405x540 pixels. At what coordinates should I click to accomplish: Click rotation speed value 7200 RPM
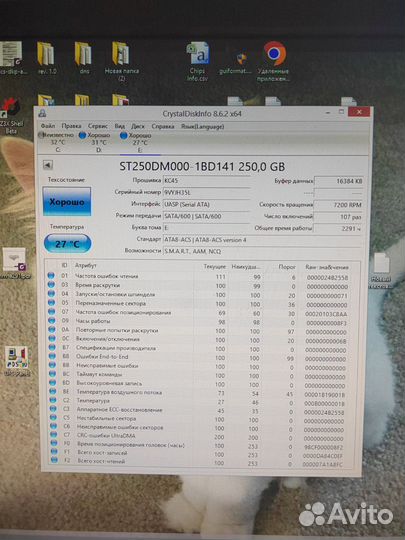(x=339, y=205)
